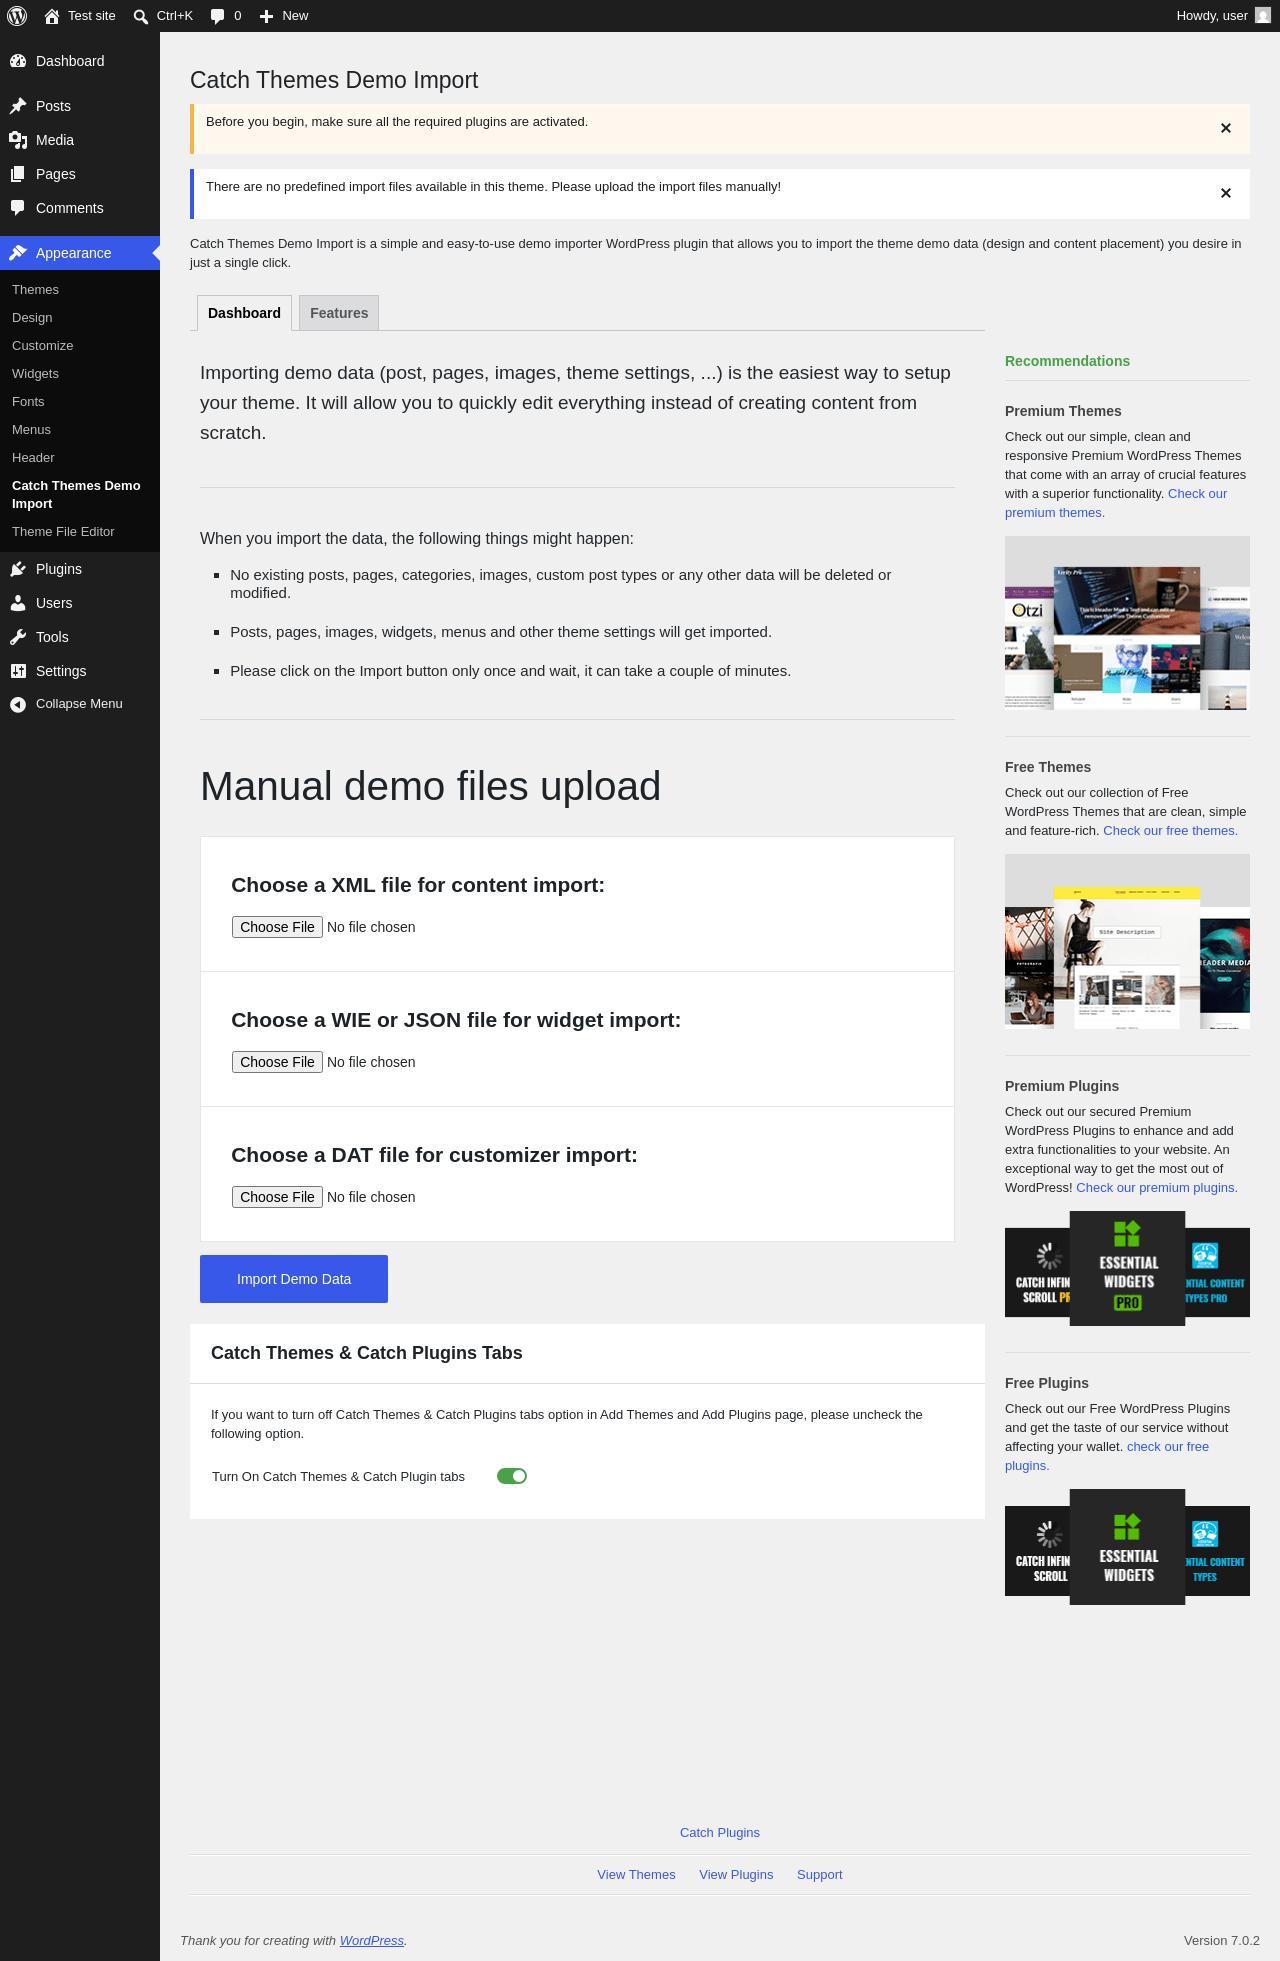This screenshot has width=1280, height=1961.
Task: Open search via magnifier icon
Action: click(x=141, y=16)
